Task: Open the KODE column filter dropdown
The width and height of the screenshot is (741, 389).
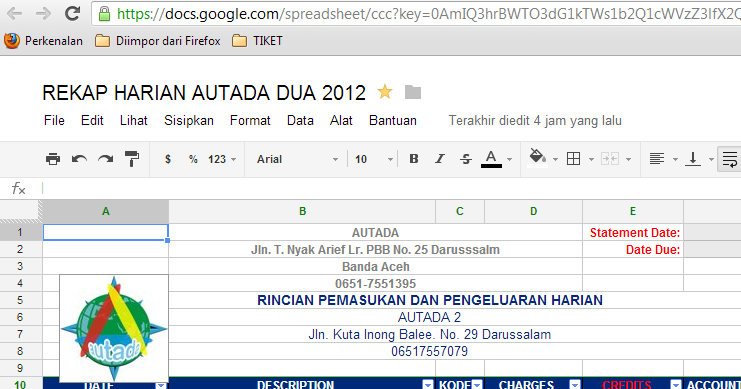Action: (477, 384)
